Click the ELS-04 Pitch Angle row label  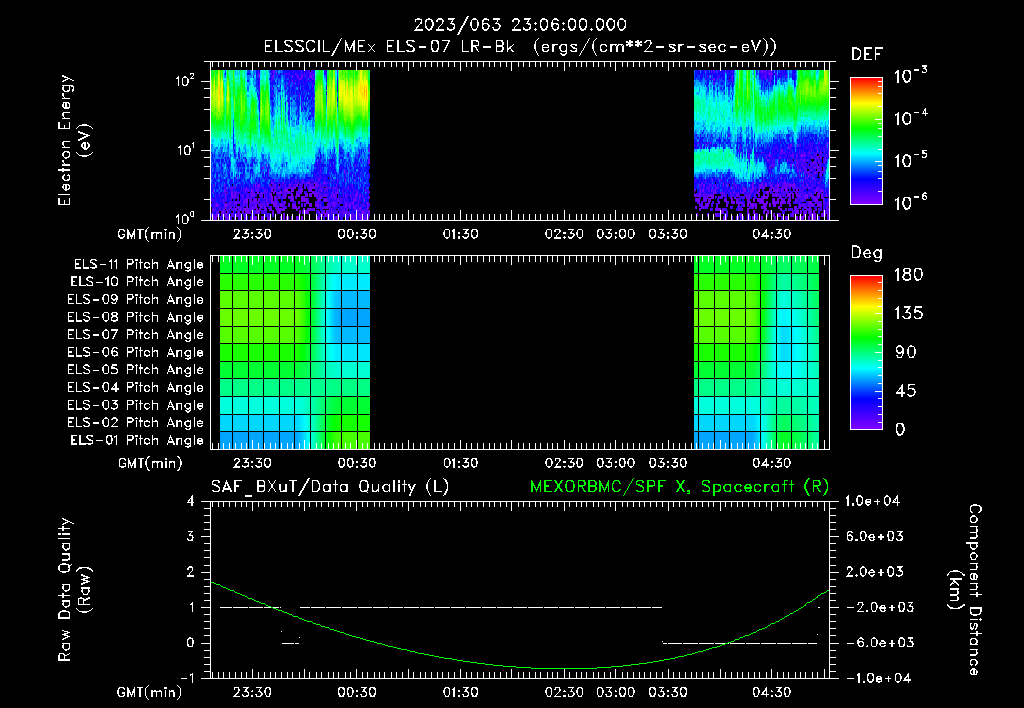point(136,387)
